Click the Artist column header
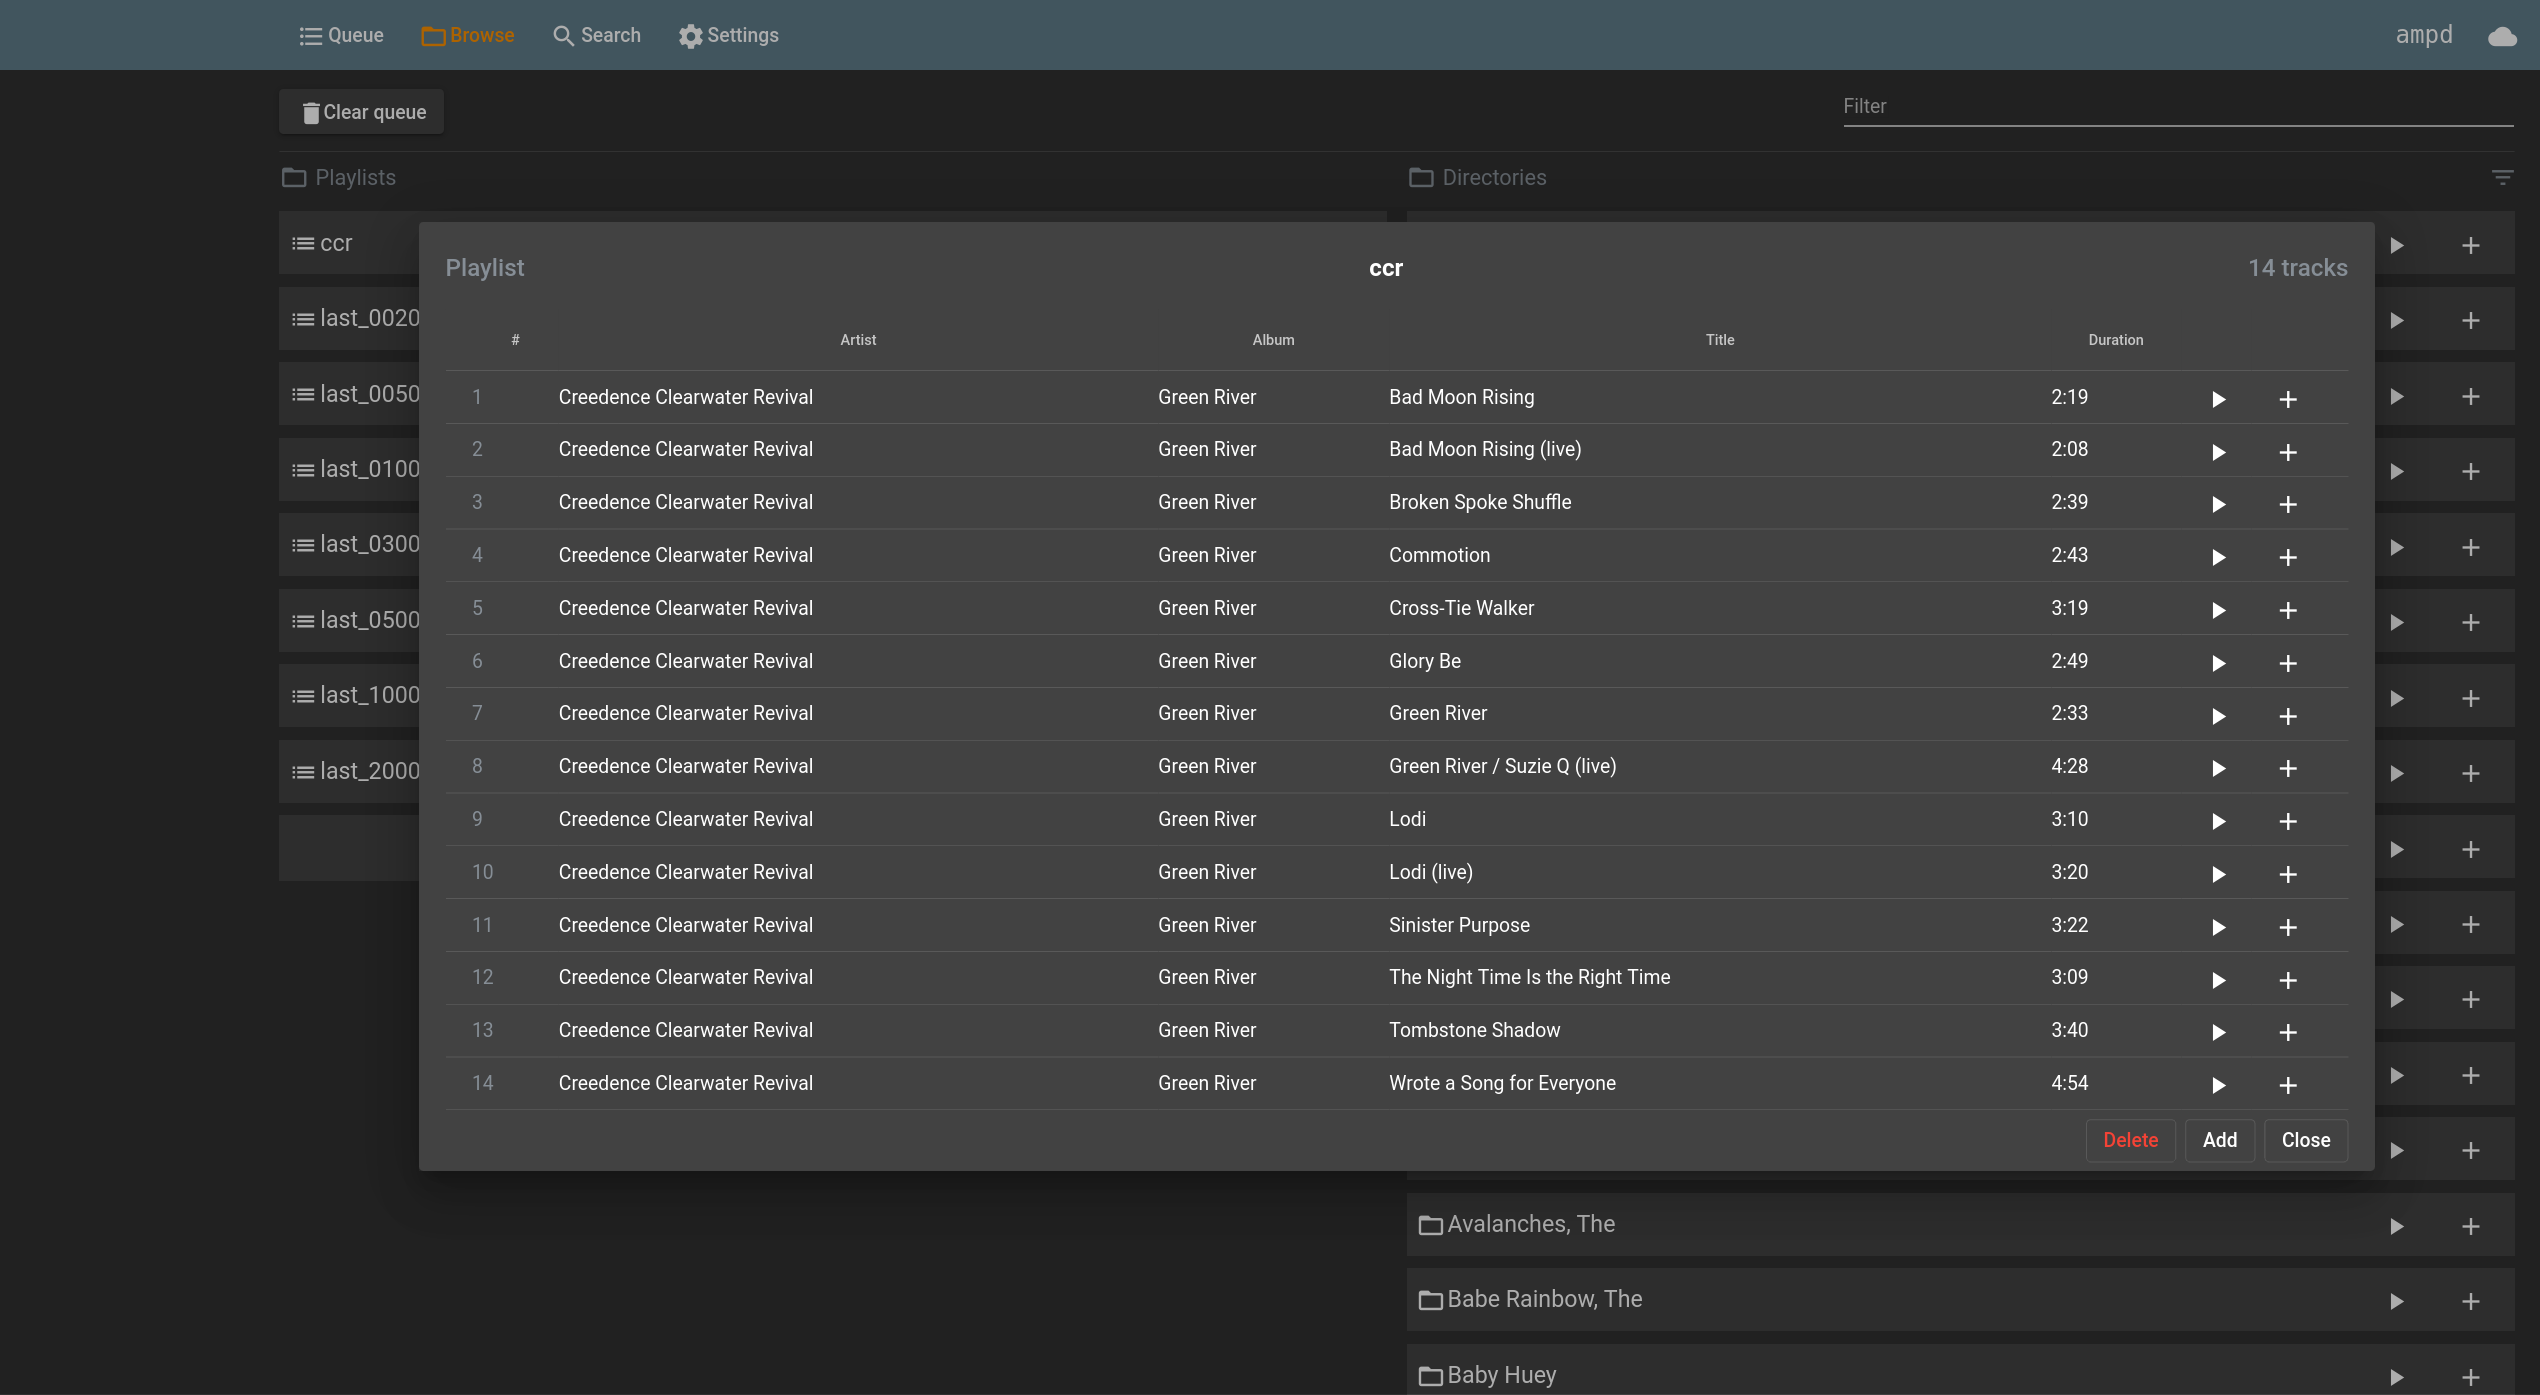Screen dimensions: 2540x1395 (x=858, y=340)
